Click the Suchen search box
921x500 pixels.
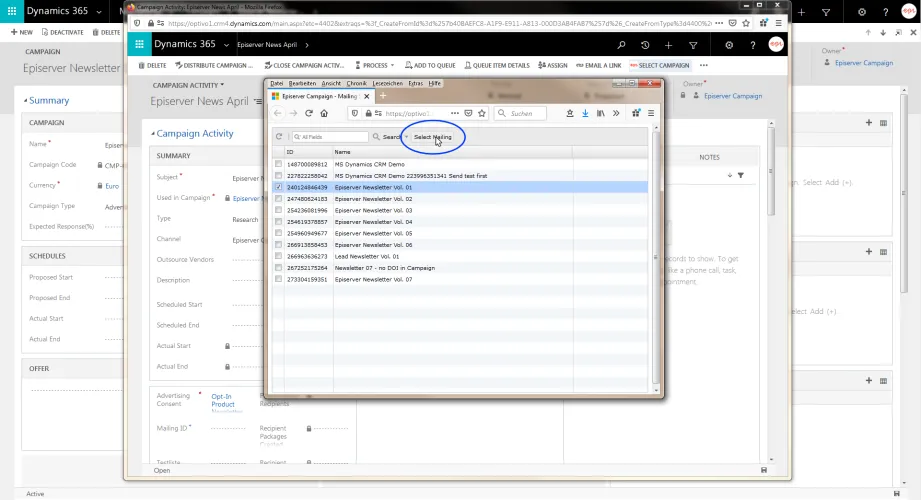(x=520, y=113)
